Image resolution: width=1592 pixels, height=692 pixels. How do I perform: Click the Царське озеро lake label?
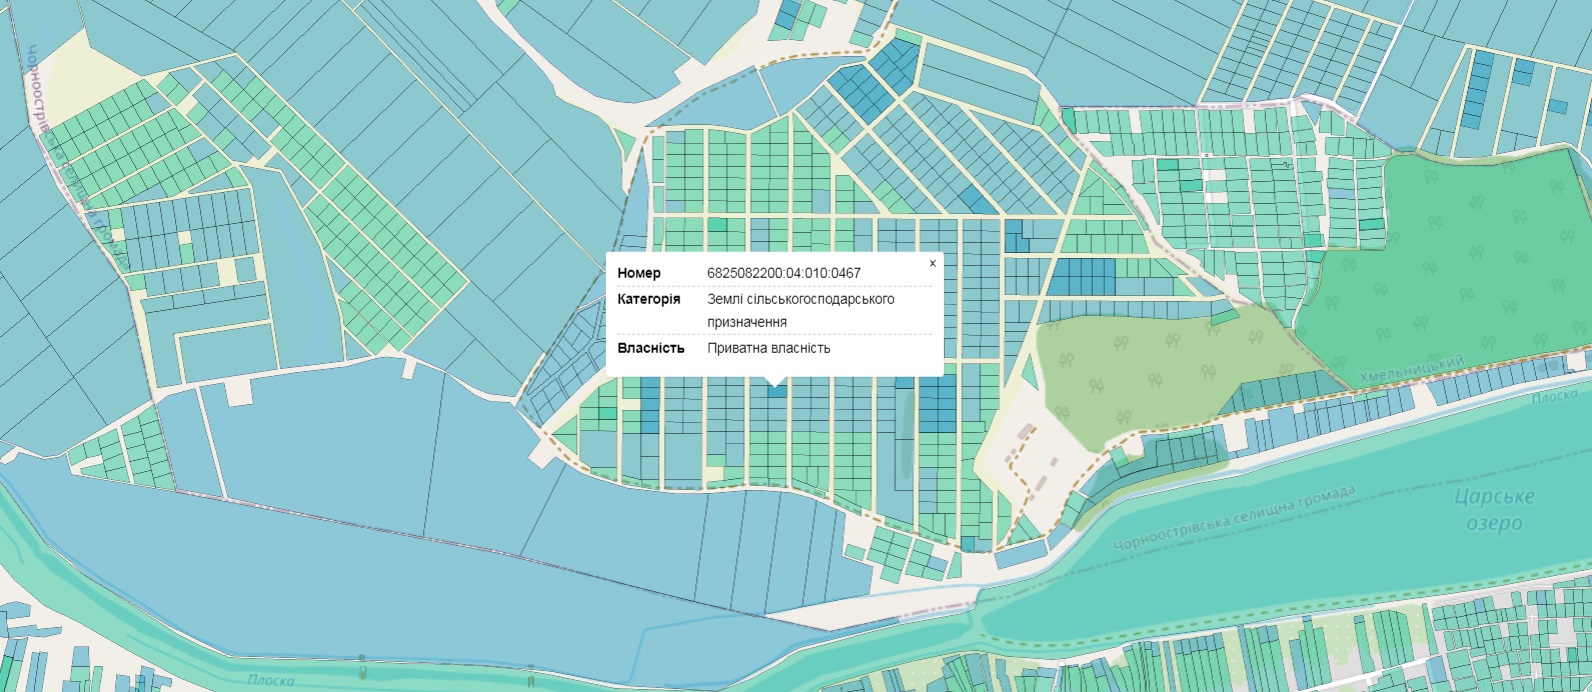(1493, 509)
